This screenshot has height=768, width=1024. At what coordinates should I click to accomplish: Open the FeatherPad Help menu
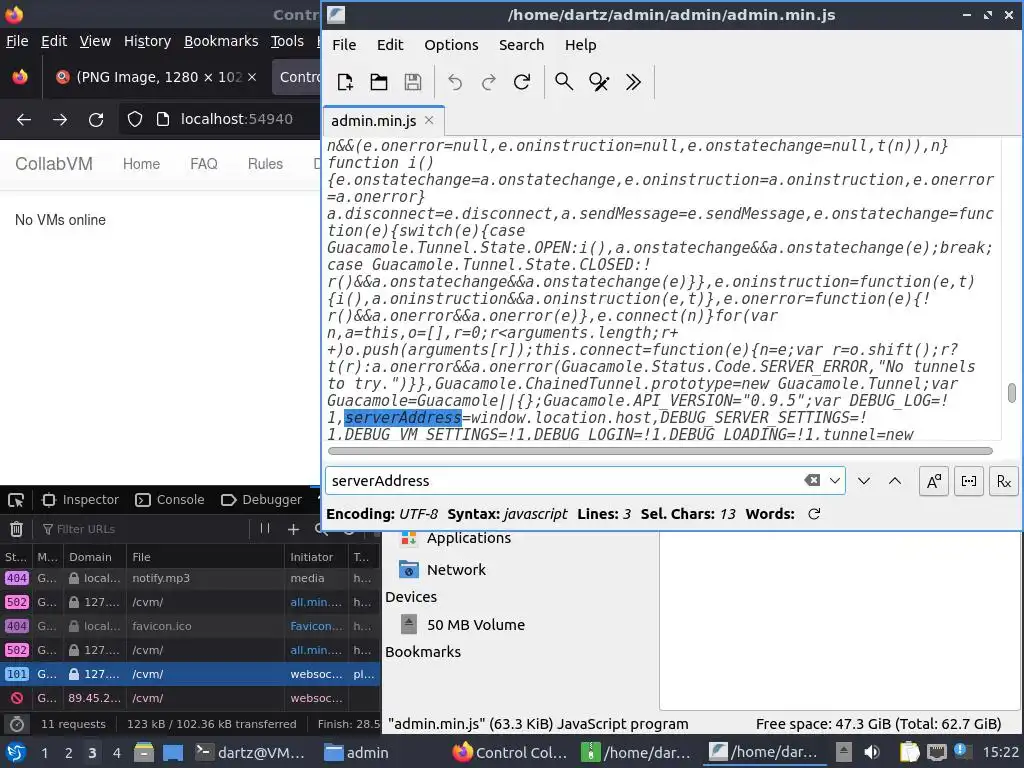(581, 45)
